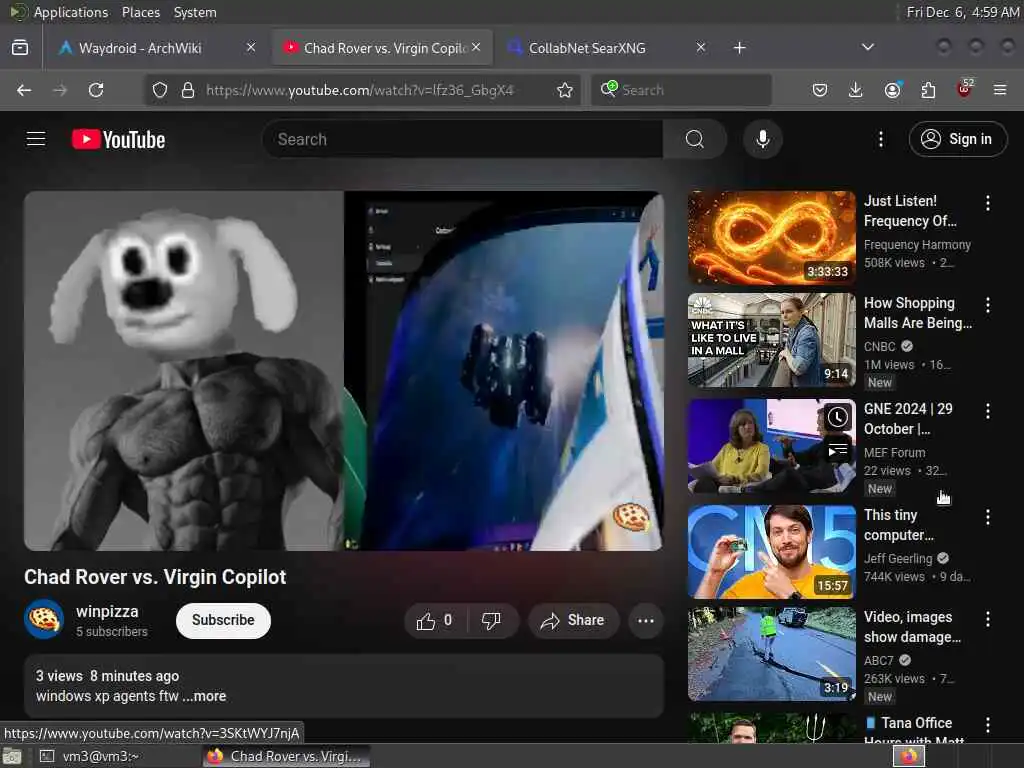
Task: Bookmark this page with the star icon
Action: (565, 90)
